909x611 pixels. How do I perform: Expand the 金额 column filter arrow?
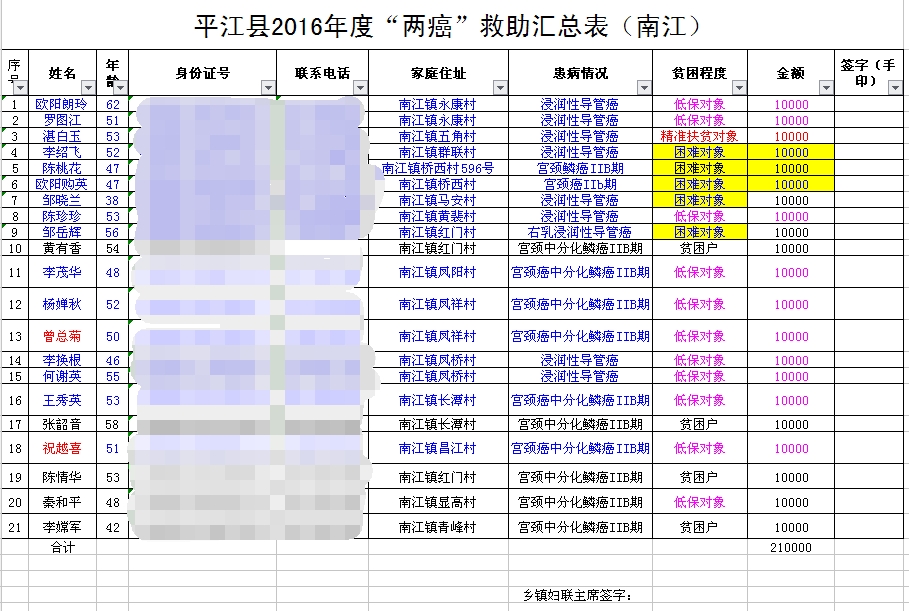point(825,88)
